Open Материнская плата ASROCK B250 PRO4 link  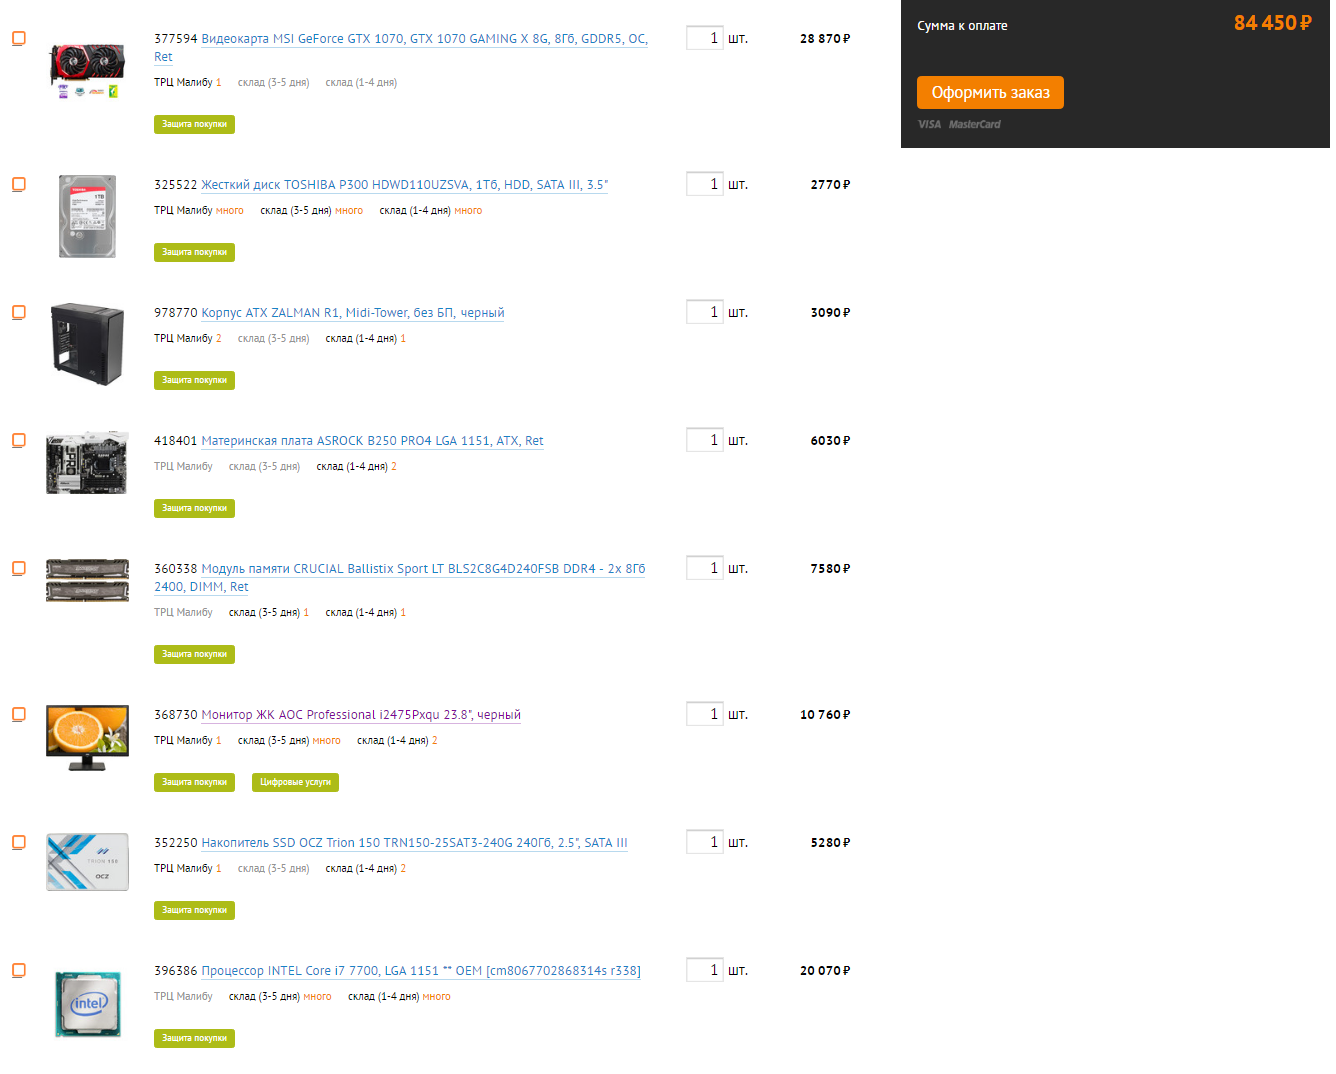pyautogui.click(x=372, y=441)
